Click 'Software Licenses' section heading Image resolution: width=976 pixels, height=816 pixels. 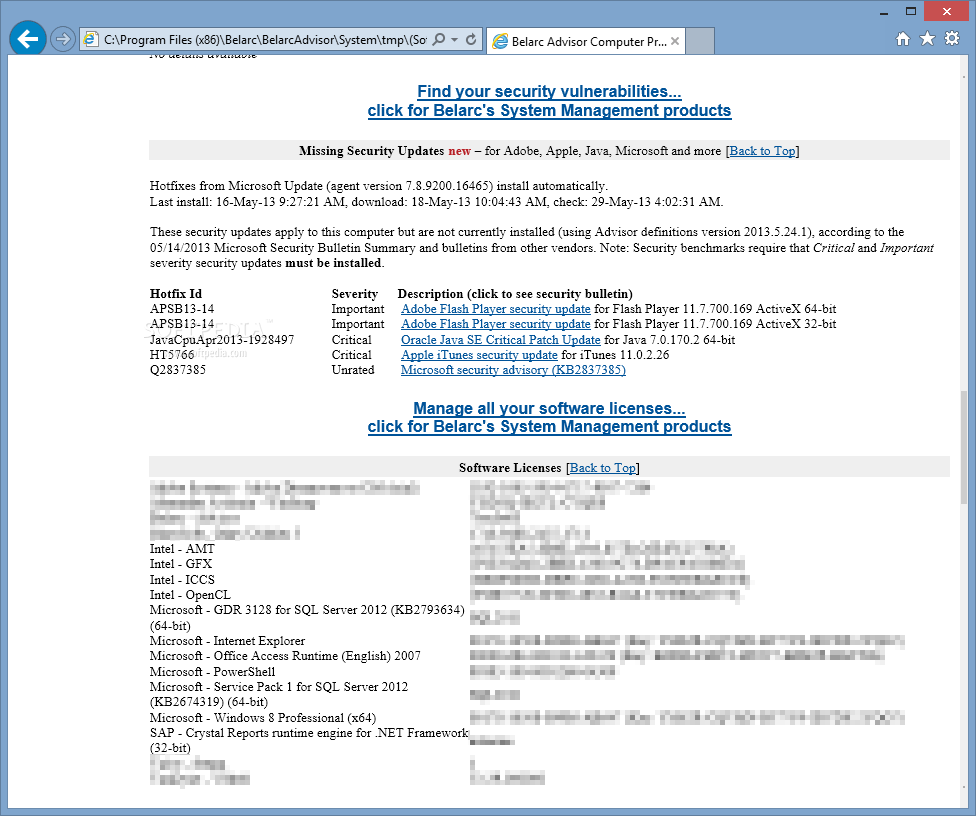click(510, 467)
